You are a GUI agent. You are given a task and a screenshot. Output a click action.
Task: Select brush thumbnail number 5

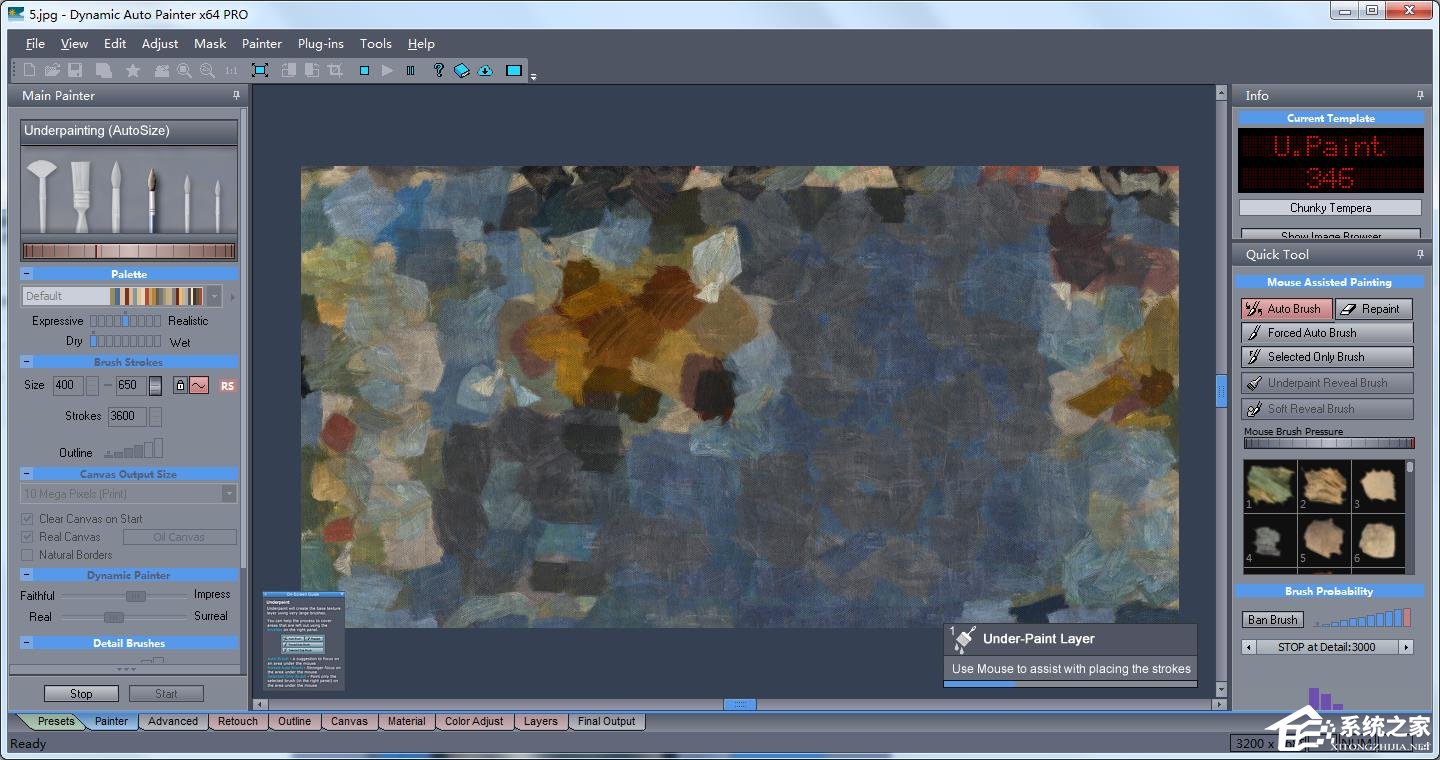[1324, 540]
